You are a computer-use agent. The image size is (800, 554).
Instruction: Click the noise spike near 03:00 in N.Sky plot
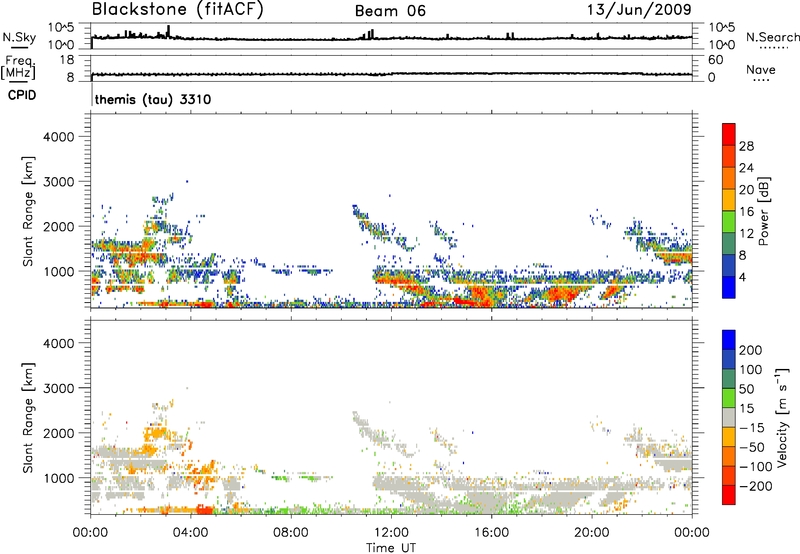[x=169, y=31]
